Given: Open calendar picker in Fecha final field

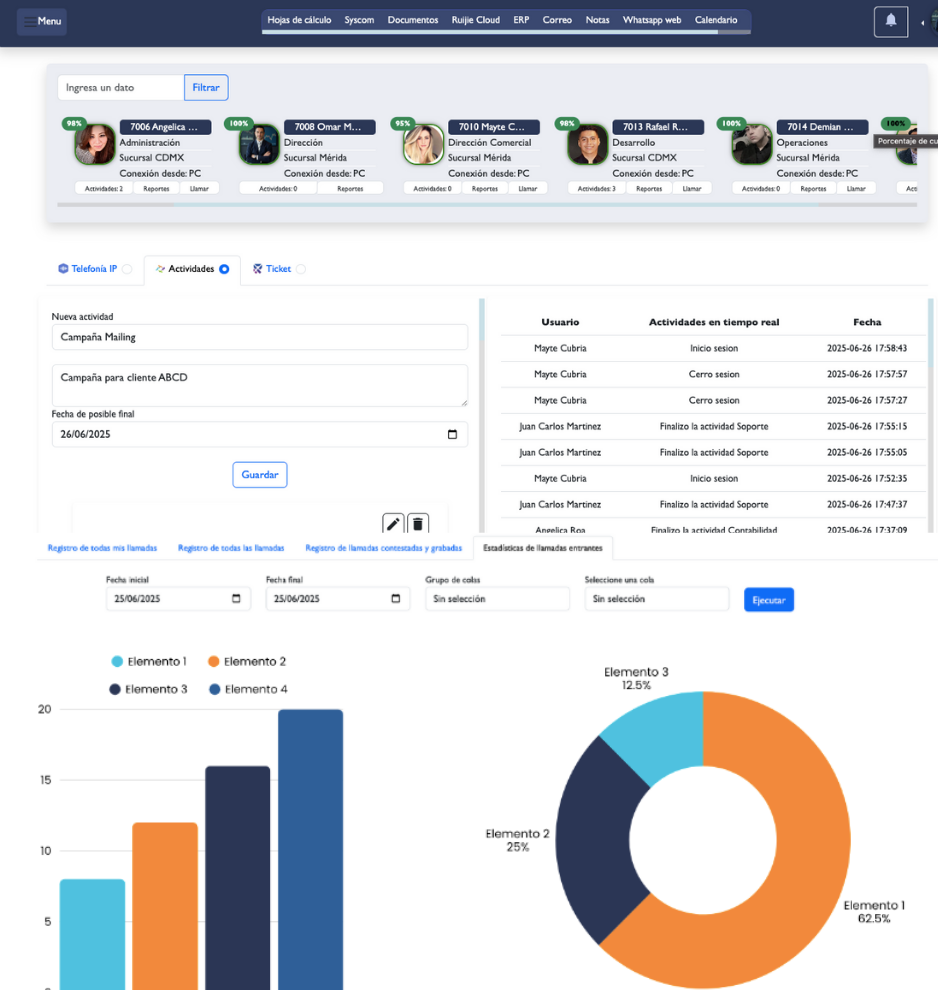Looking at the screenshot, I should click(395, 599).
